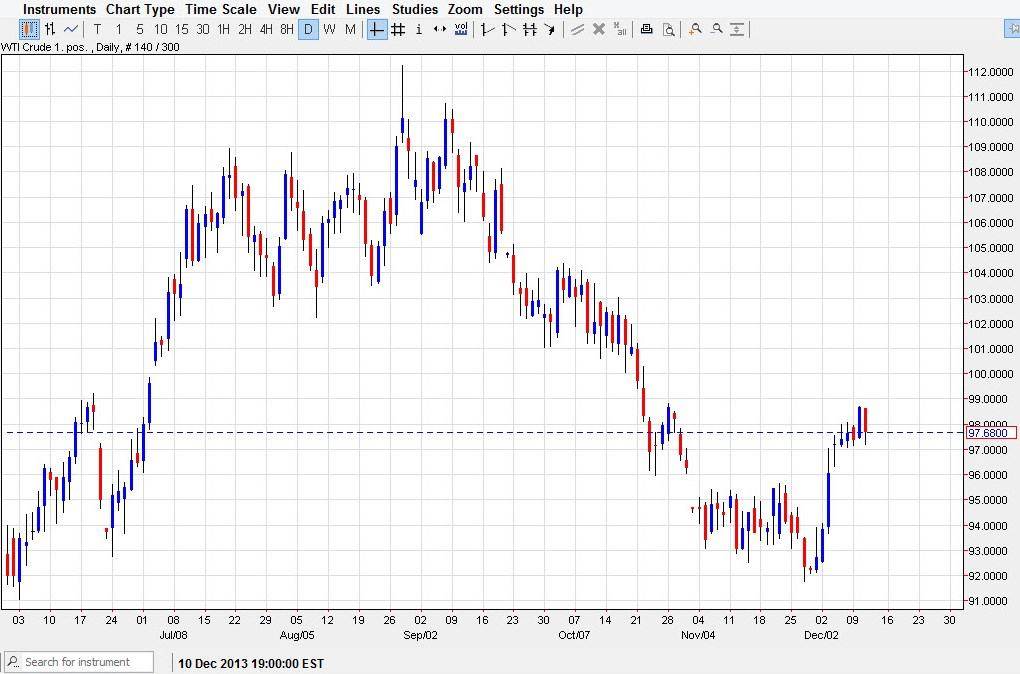Select the 1H time scale button
The height and width of the screenshot is (674, 1020).
tap(223, 29)
